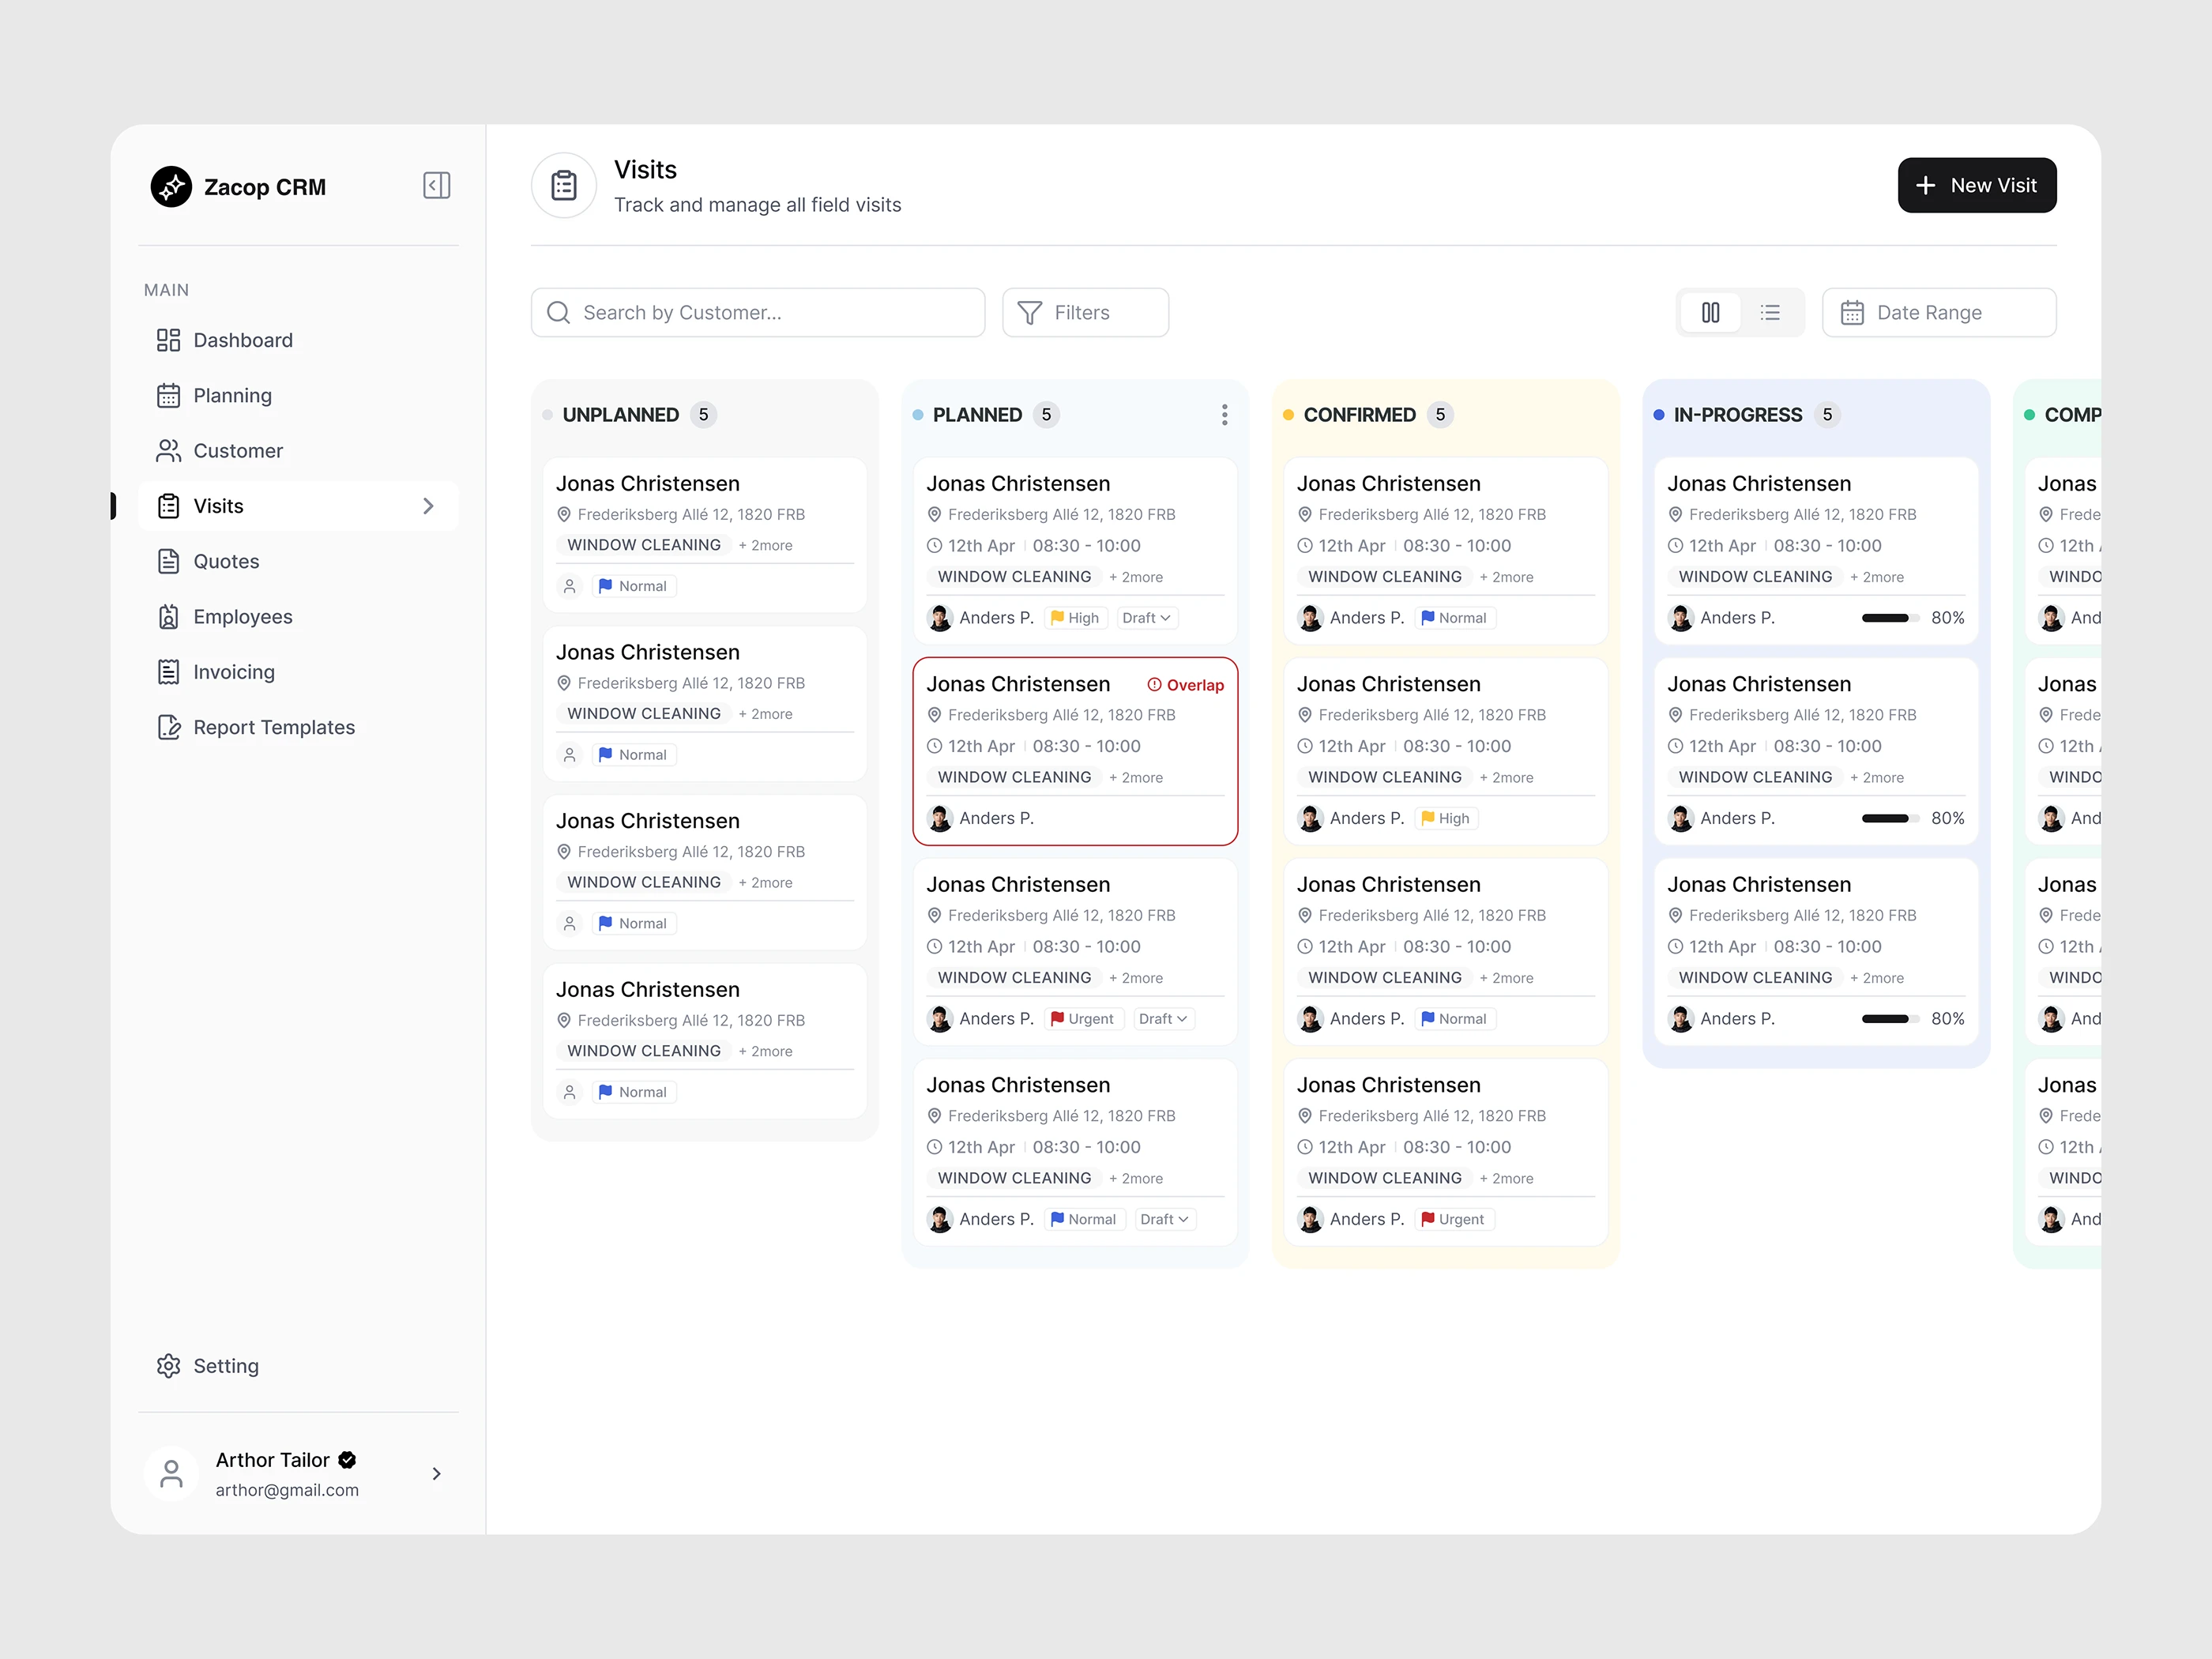Image resolution: width=2212 pixels, height=1659 pixels.
Task: Open Planning in sidebar
Action: tap(298, 396)
